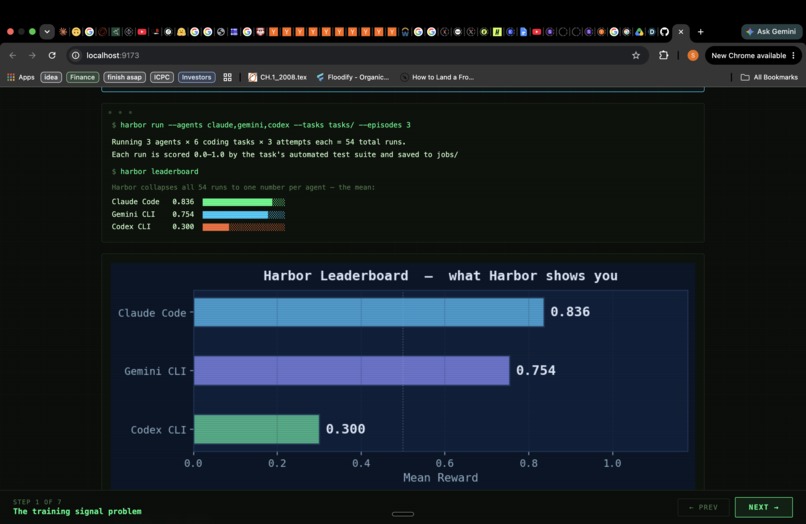Open a new tab with plus button

coord(700,32)
